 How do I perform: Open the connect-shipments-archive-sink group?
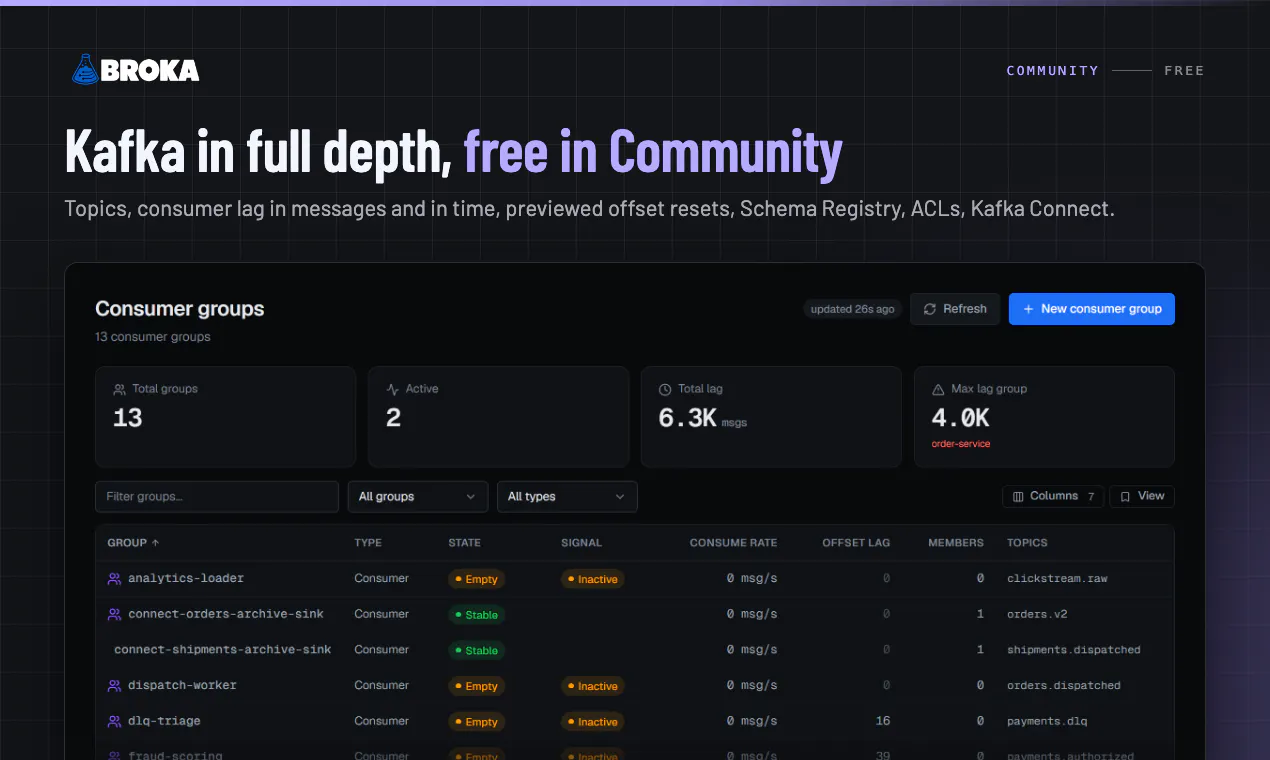click(223, 650)
